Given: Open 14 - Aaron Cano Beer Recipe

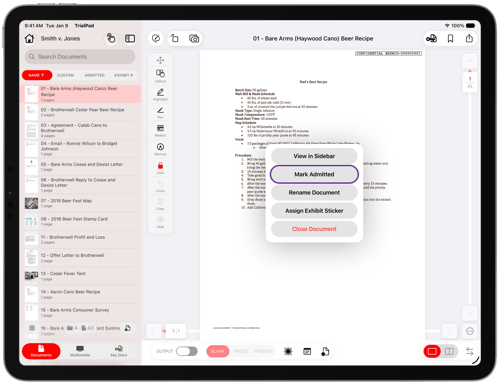Looking at the screenshot, I should tap(80, 294).
